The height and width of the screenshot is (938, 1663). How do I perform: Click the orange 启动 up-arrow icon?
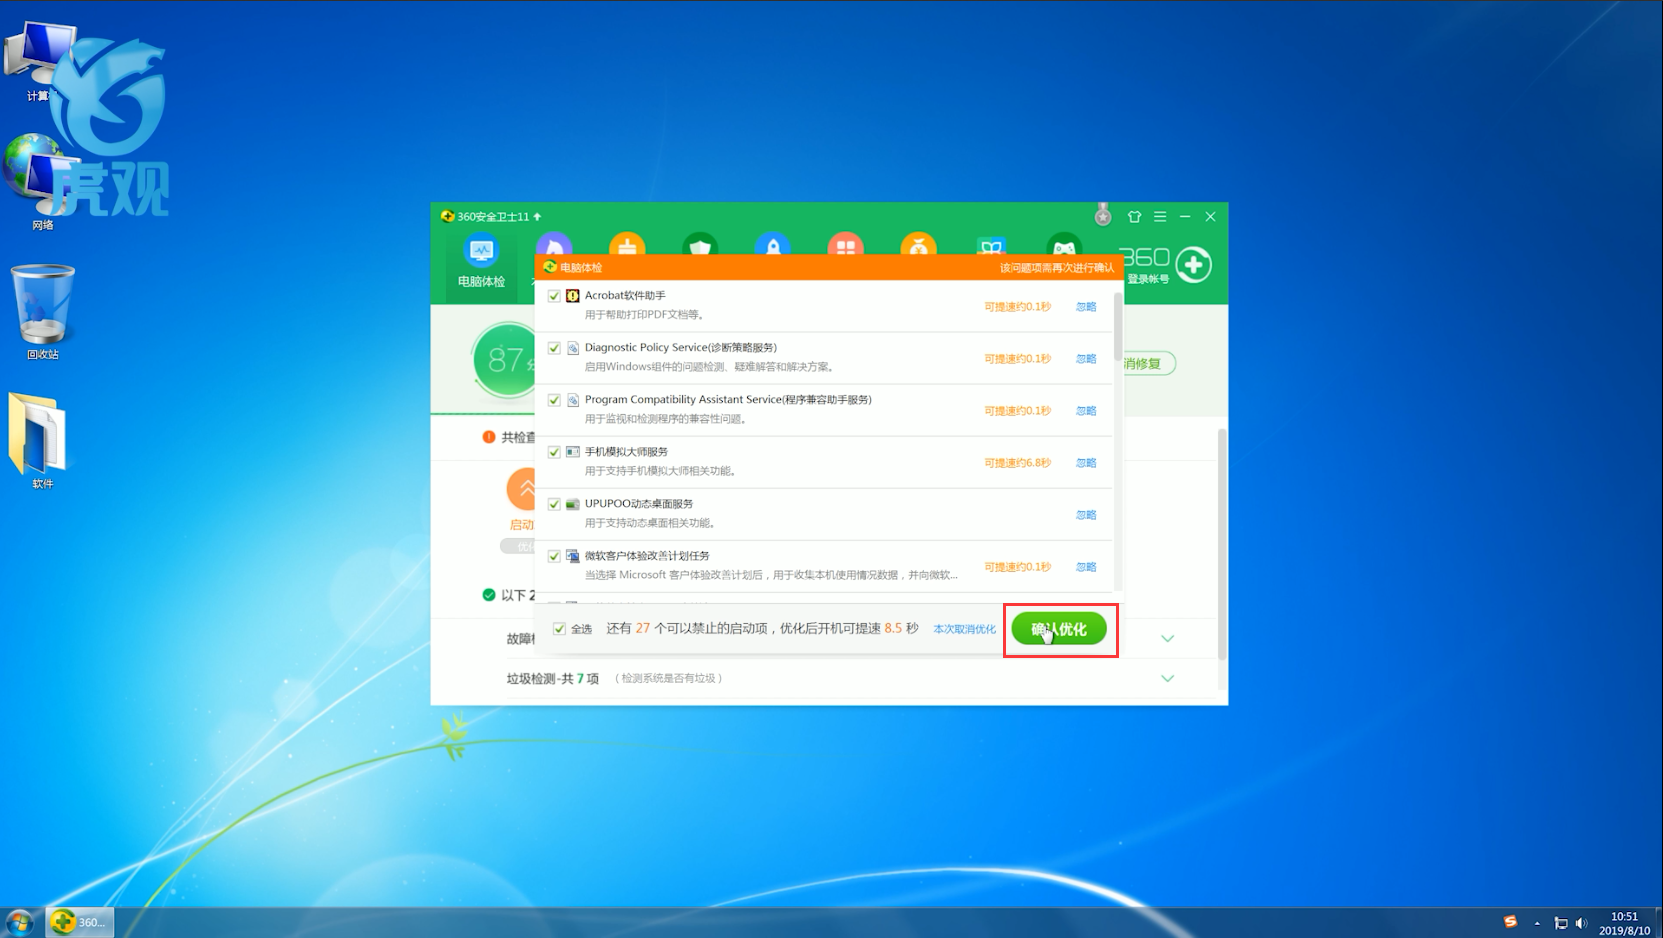click(522, 489)
